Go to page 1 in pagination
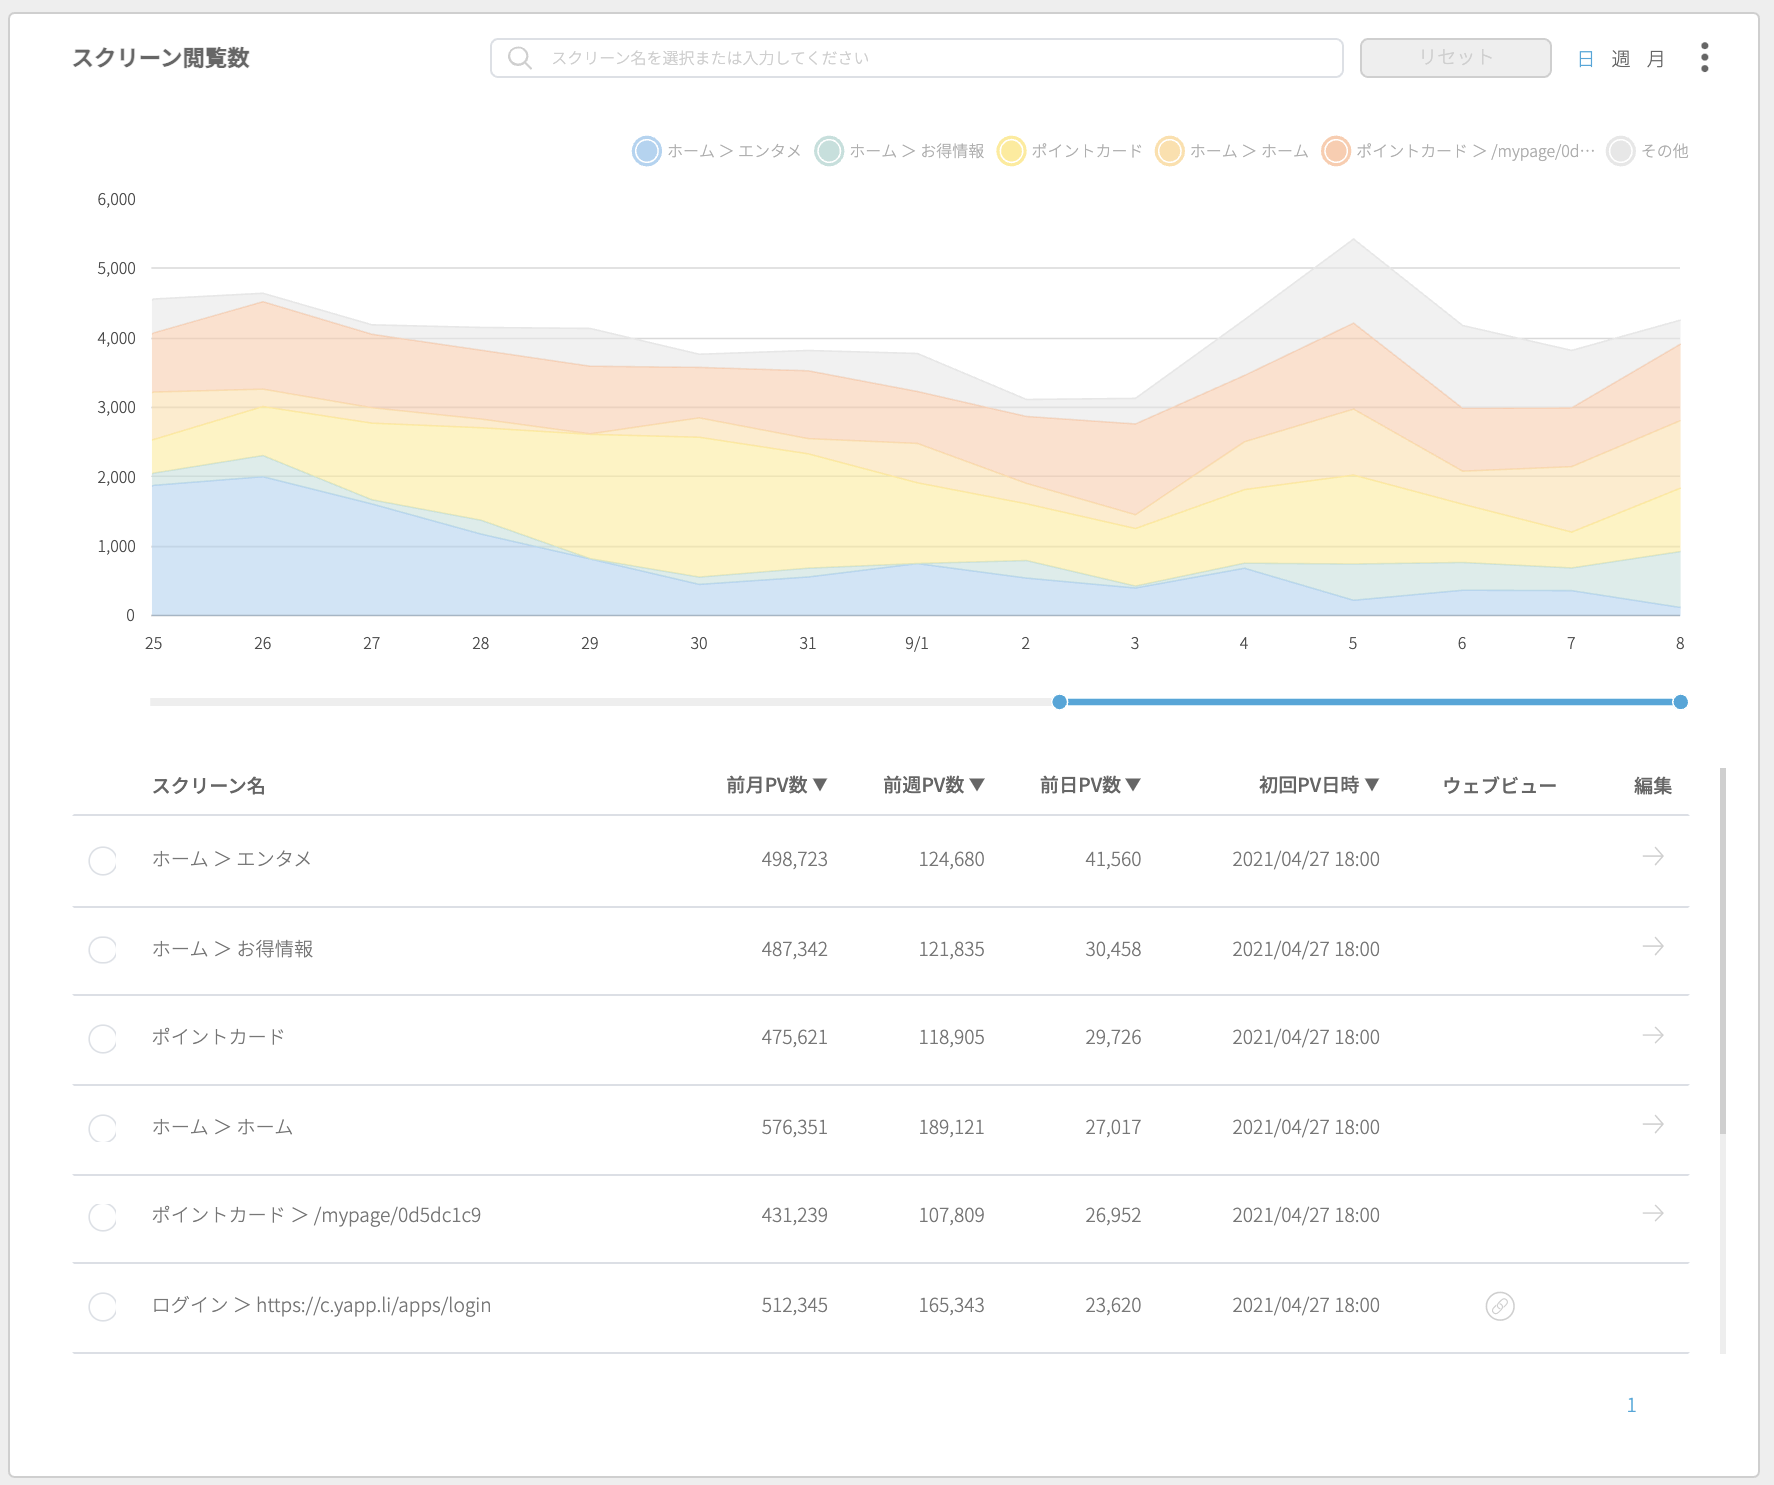 click(x=1631, y=1405)
